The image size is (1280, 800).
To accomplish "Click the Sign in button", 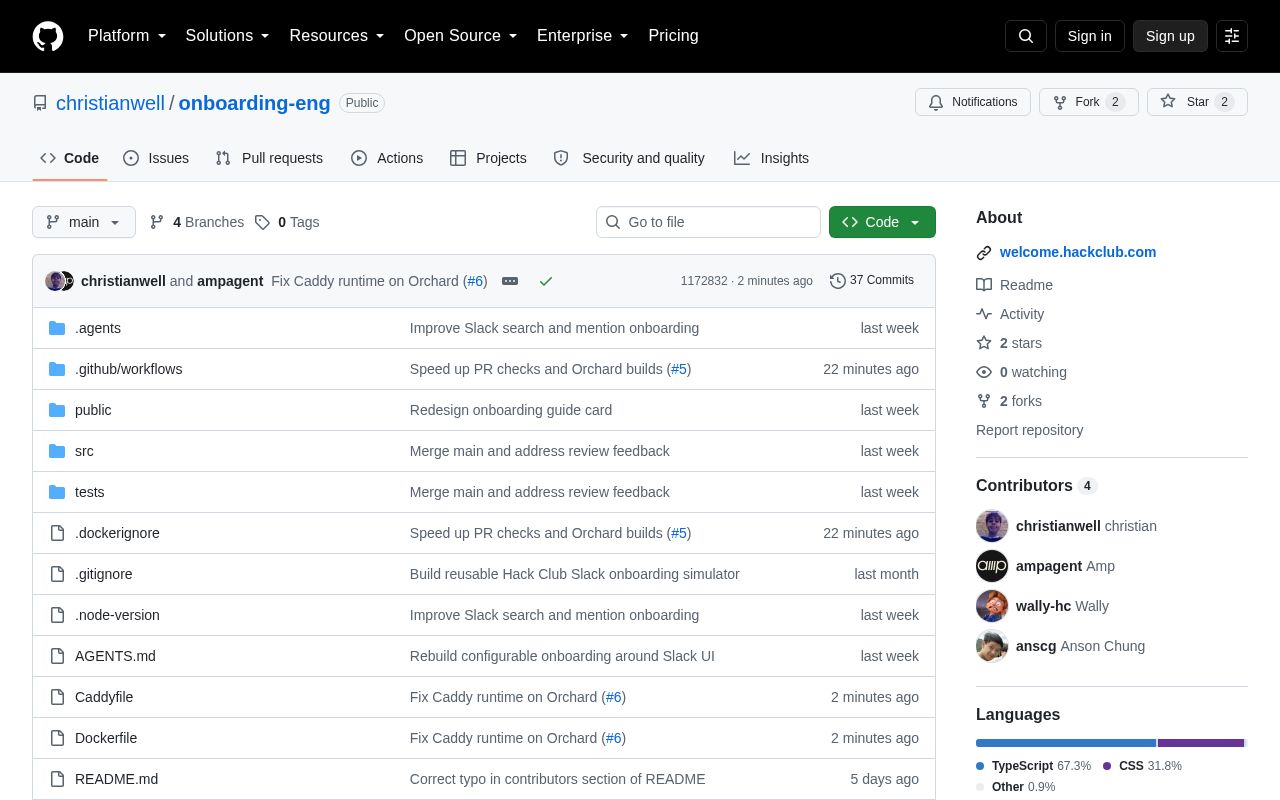I will pyautogui.click(x=1089, y=36).
